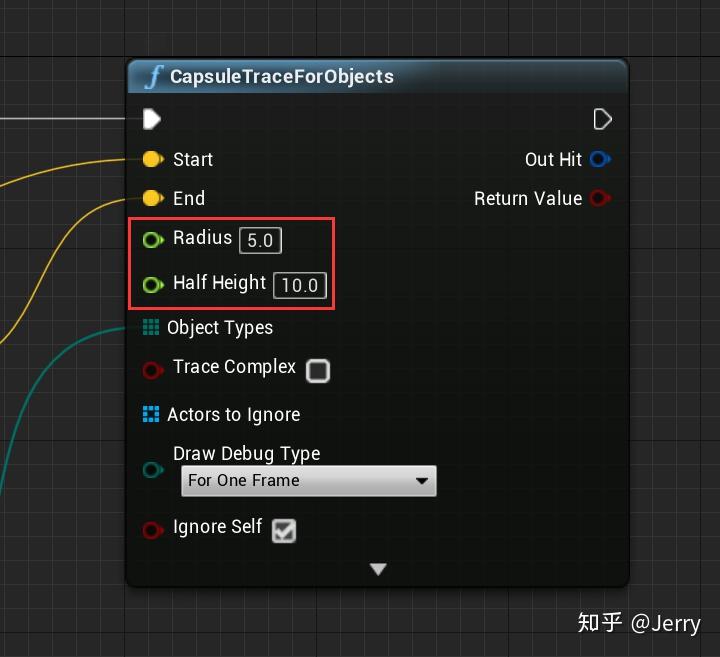Click the Object Types array pin
720x657 pixels.
[x=151, y=327]
